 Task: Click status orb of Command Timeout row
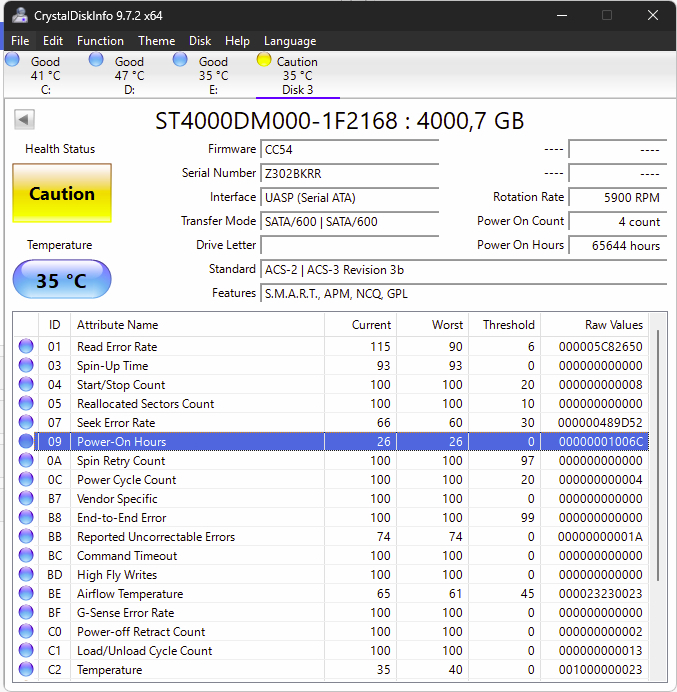(x=26, y=555)
